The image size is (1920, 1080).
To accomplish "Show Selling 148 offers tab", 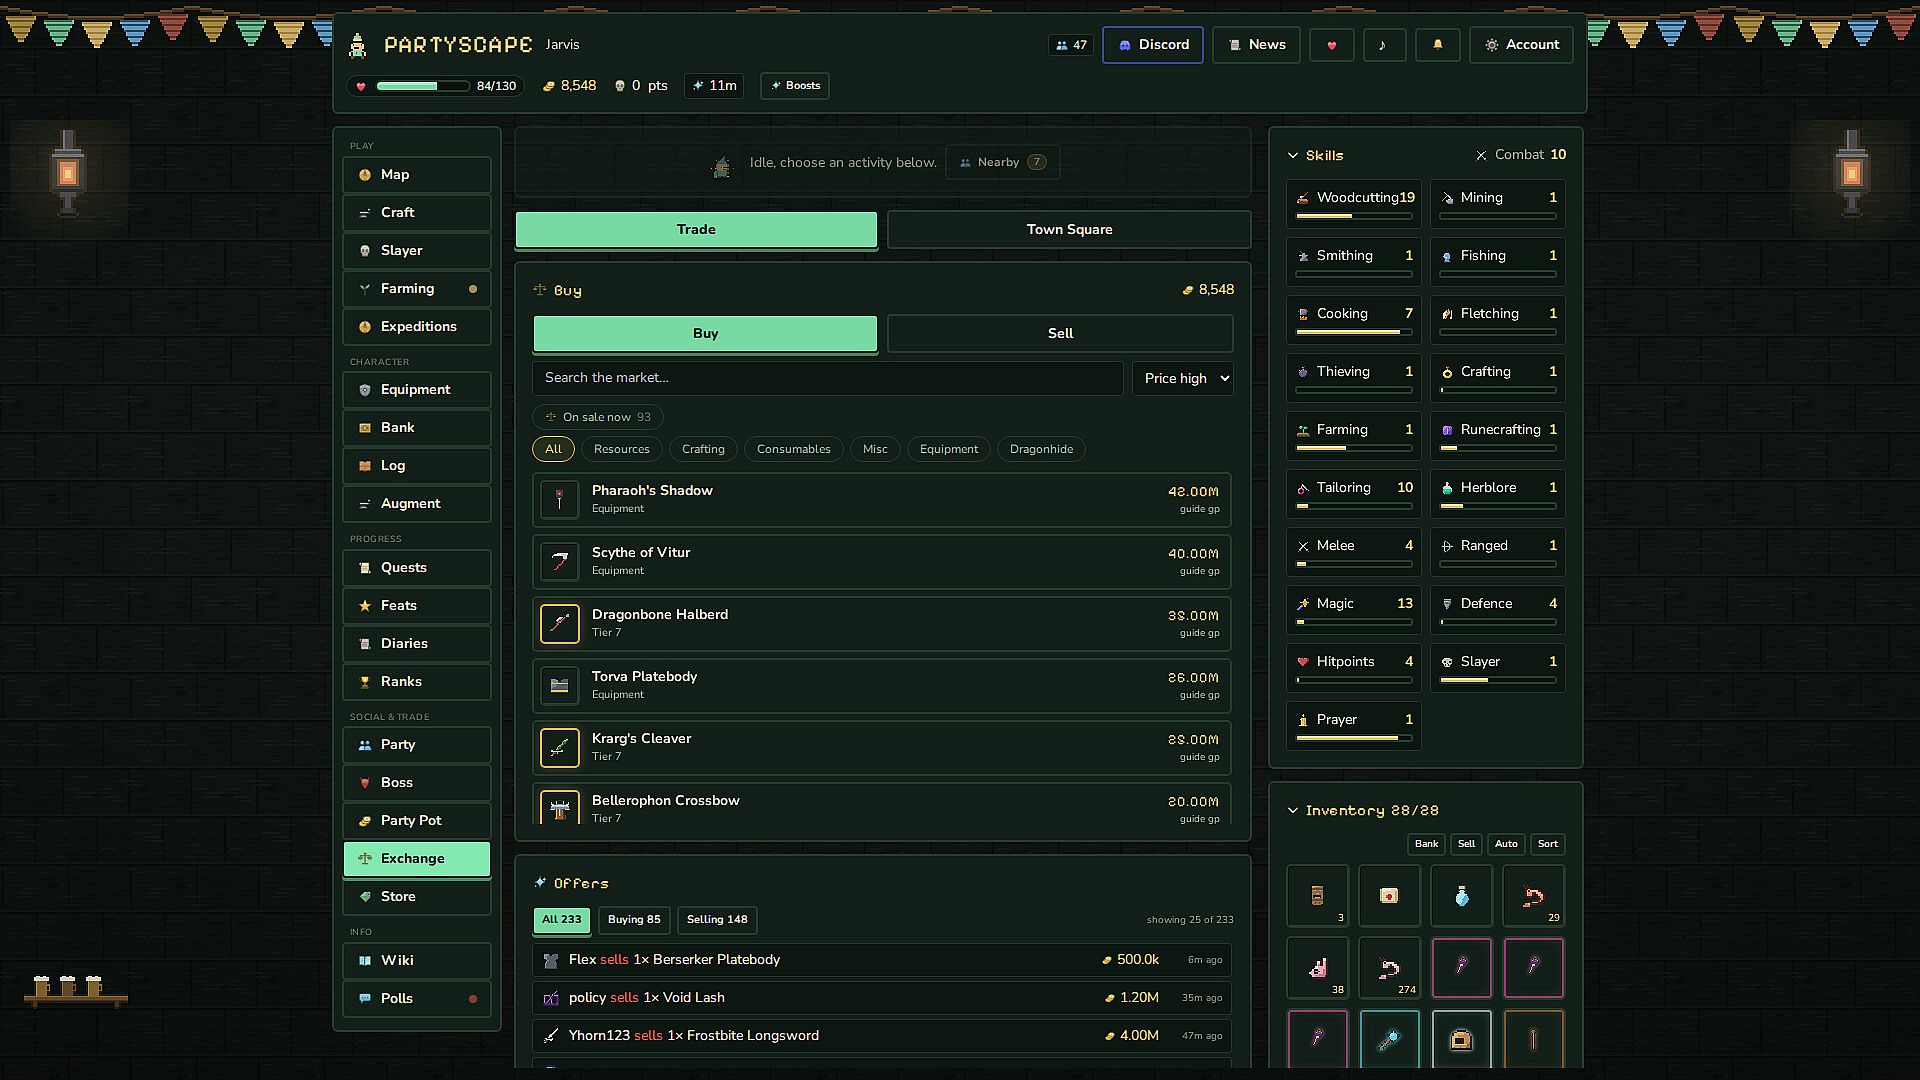I will (717, 920).
